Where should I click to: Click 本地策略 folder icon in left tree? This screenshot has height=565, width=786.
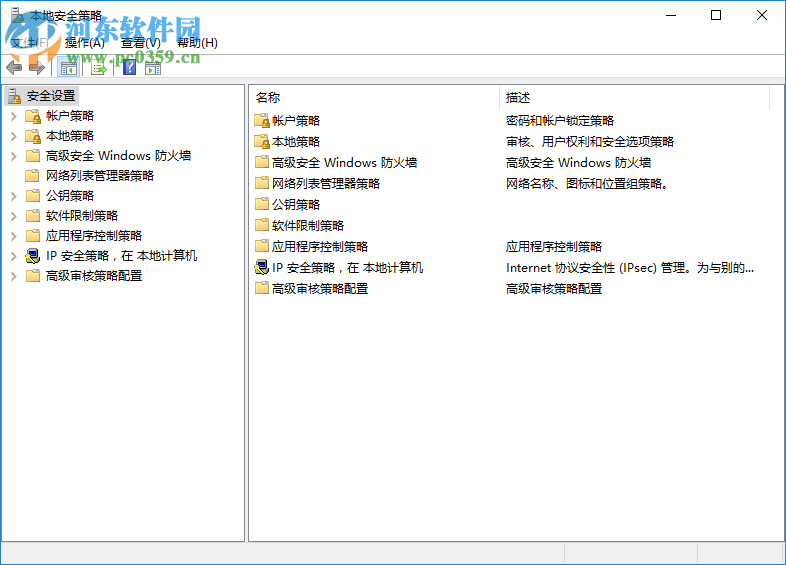pos(33,136)
